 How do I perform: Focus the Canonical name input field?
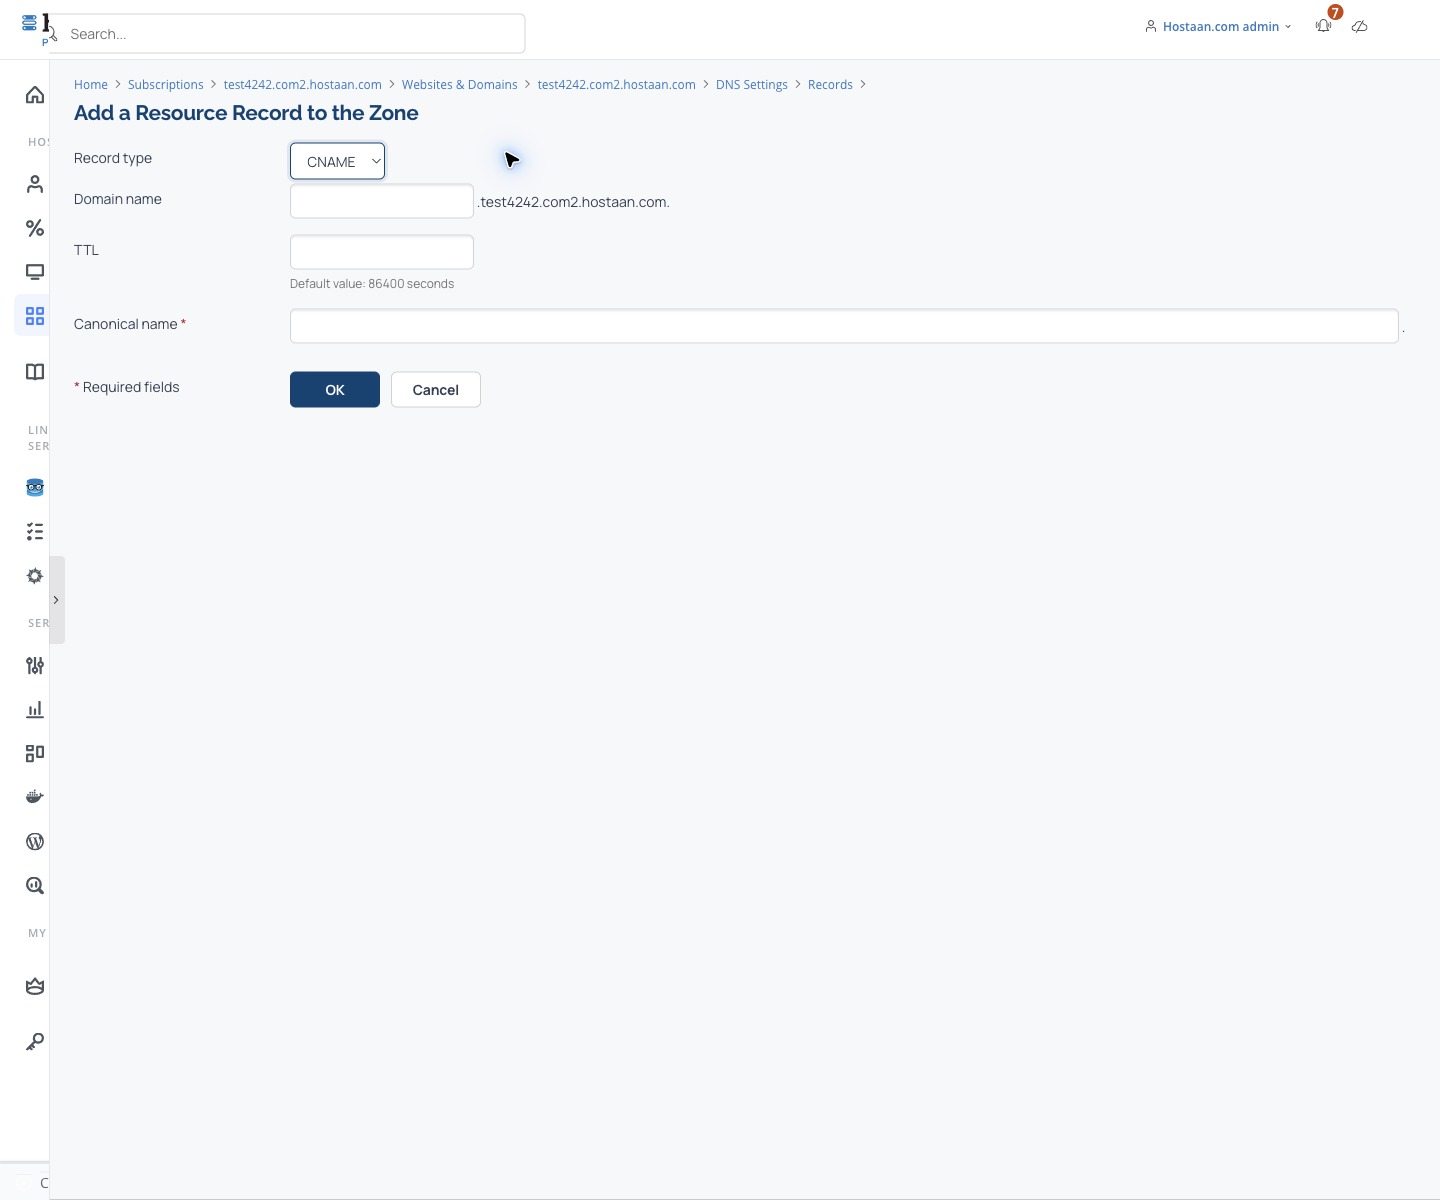(844, 326)
